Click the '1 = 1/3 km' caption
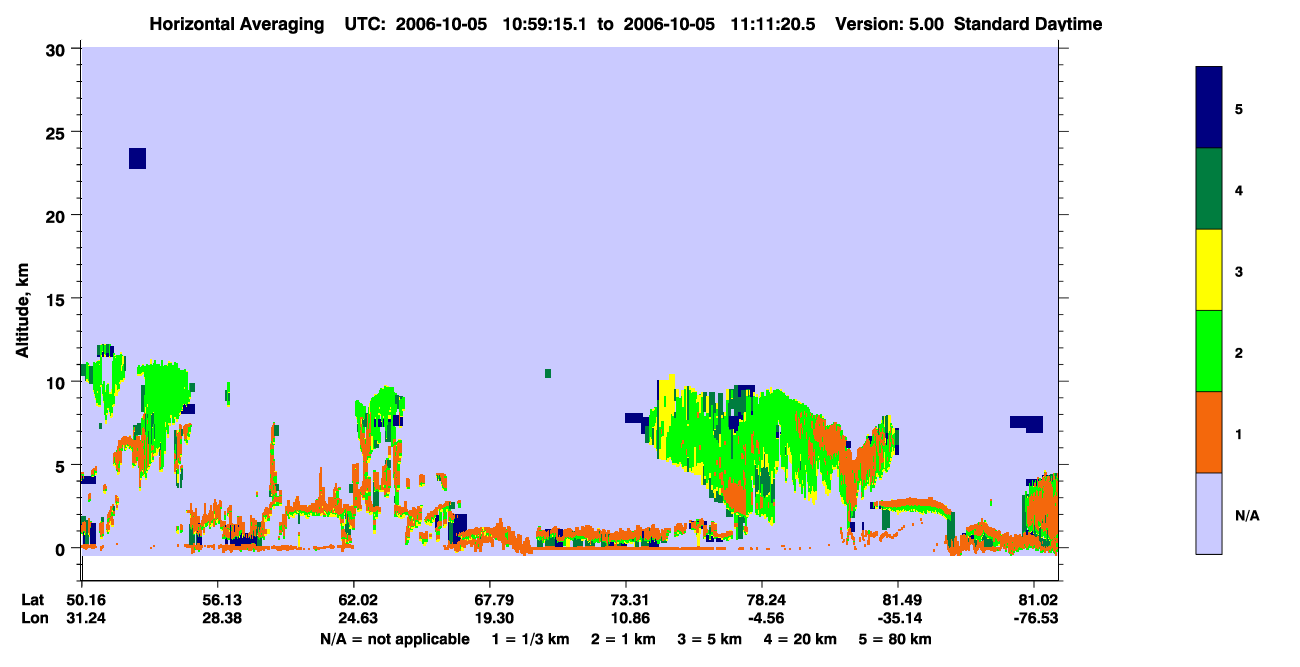This screenshot has height=667, width=1300. (x=531, y=639)
